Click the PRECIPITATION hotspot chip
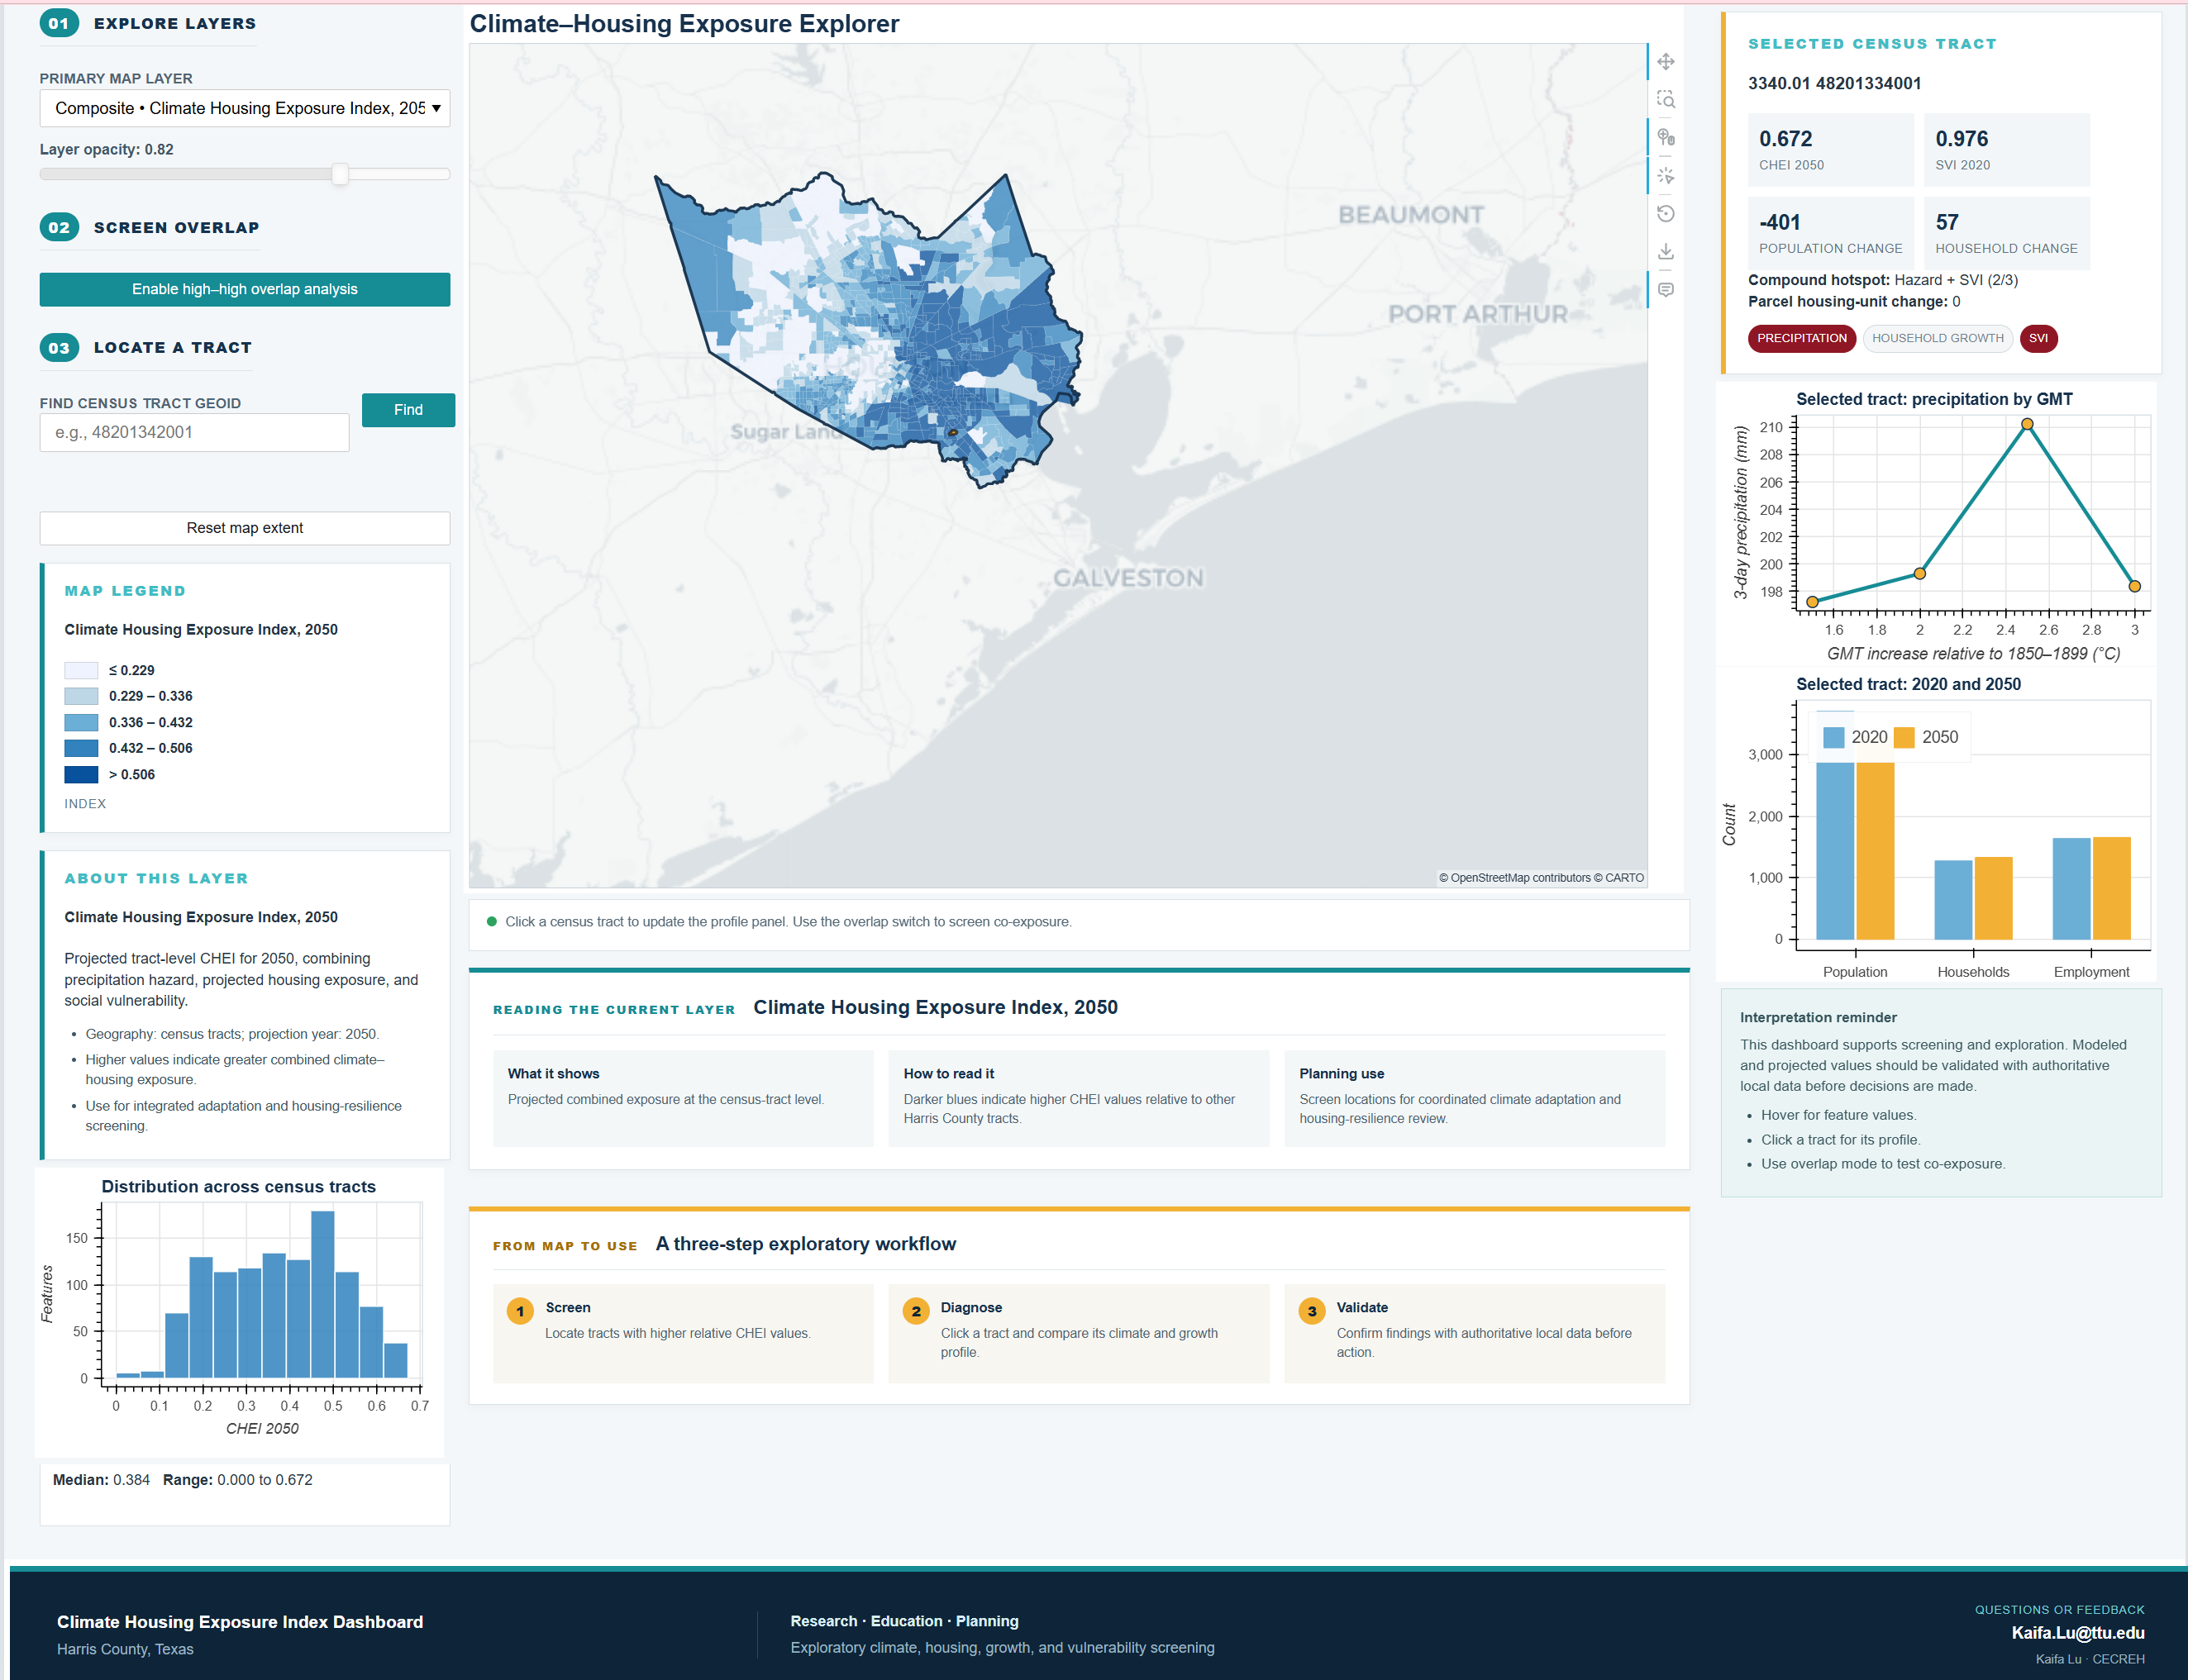 point(1801,338)
